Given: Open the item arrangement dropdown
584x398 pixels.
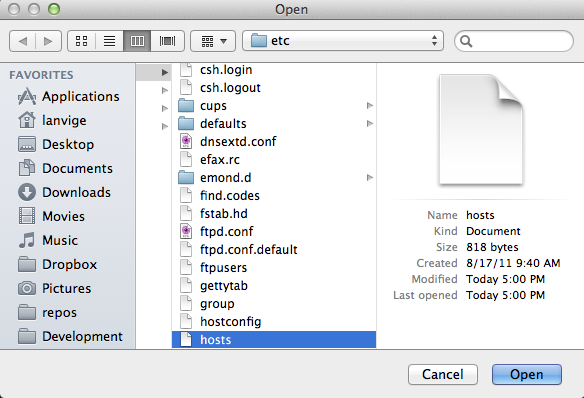Looking at the screenshot, I should 213,41.
